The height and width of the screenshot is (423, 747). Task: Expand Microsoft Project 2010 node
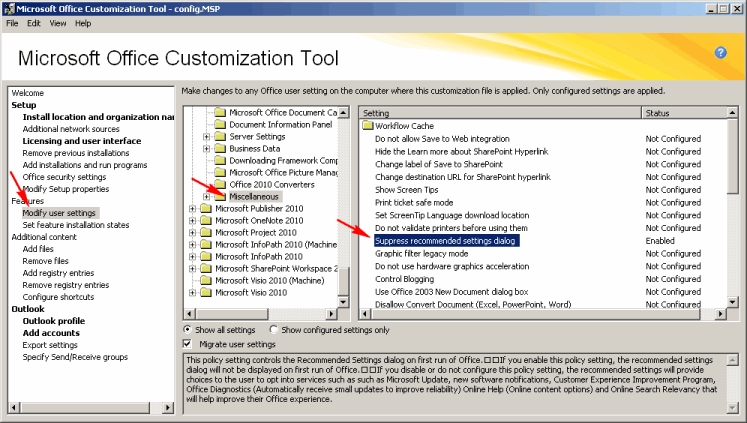192,232
